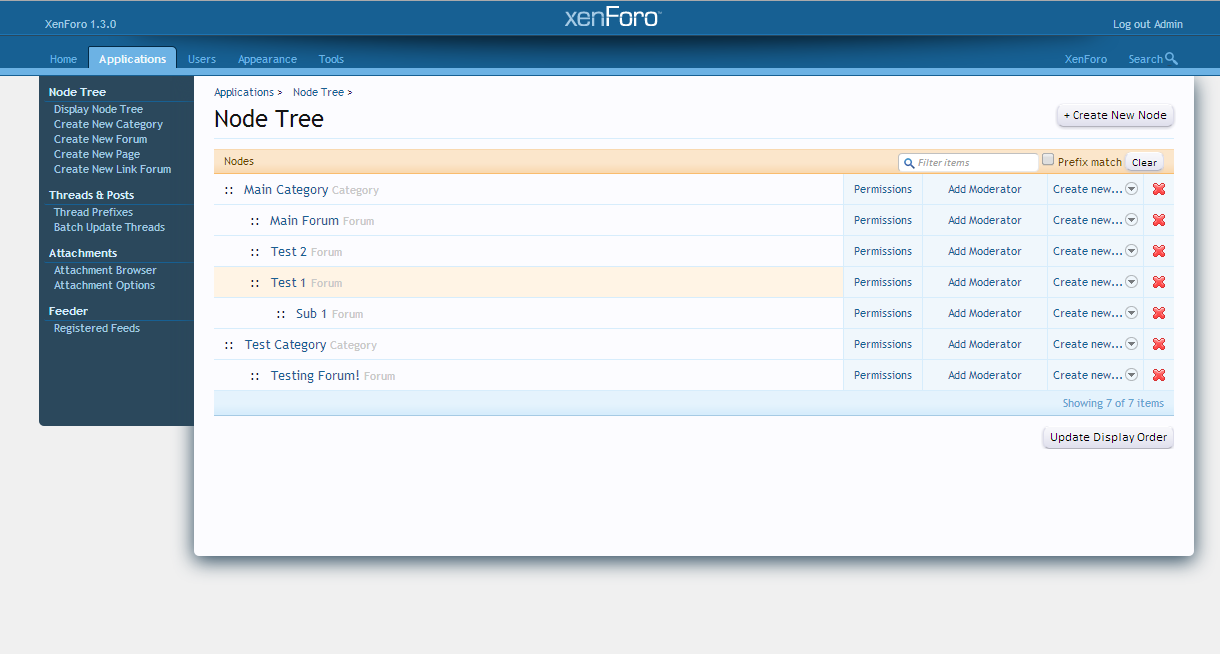Click drag handle beside Testing Forum!
This screenshot has height=654, width=1222.
point(255,376)
